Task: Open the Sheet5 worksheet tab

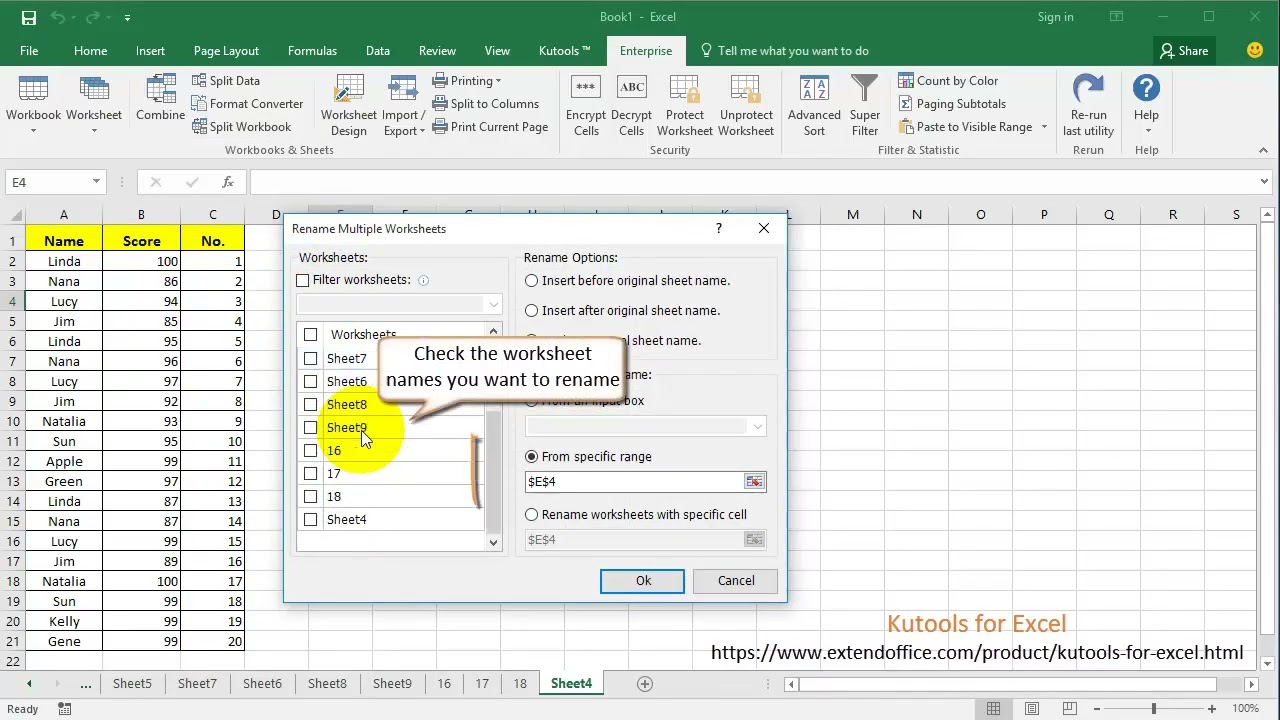Action: point(132,684)
